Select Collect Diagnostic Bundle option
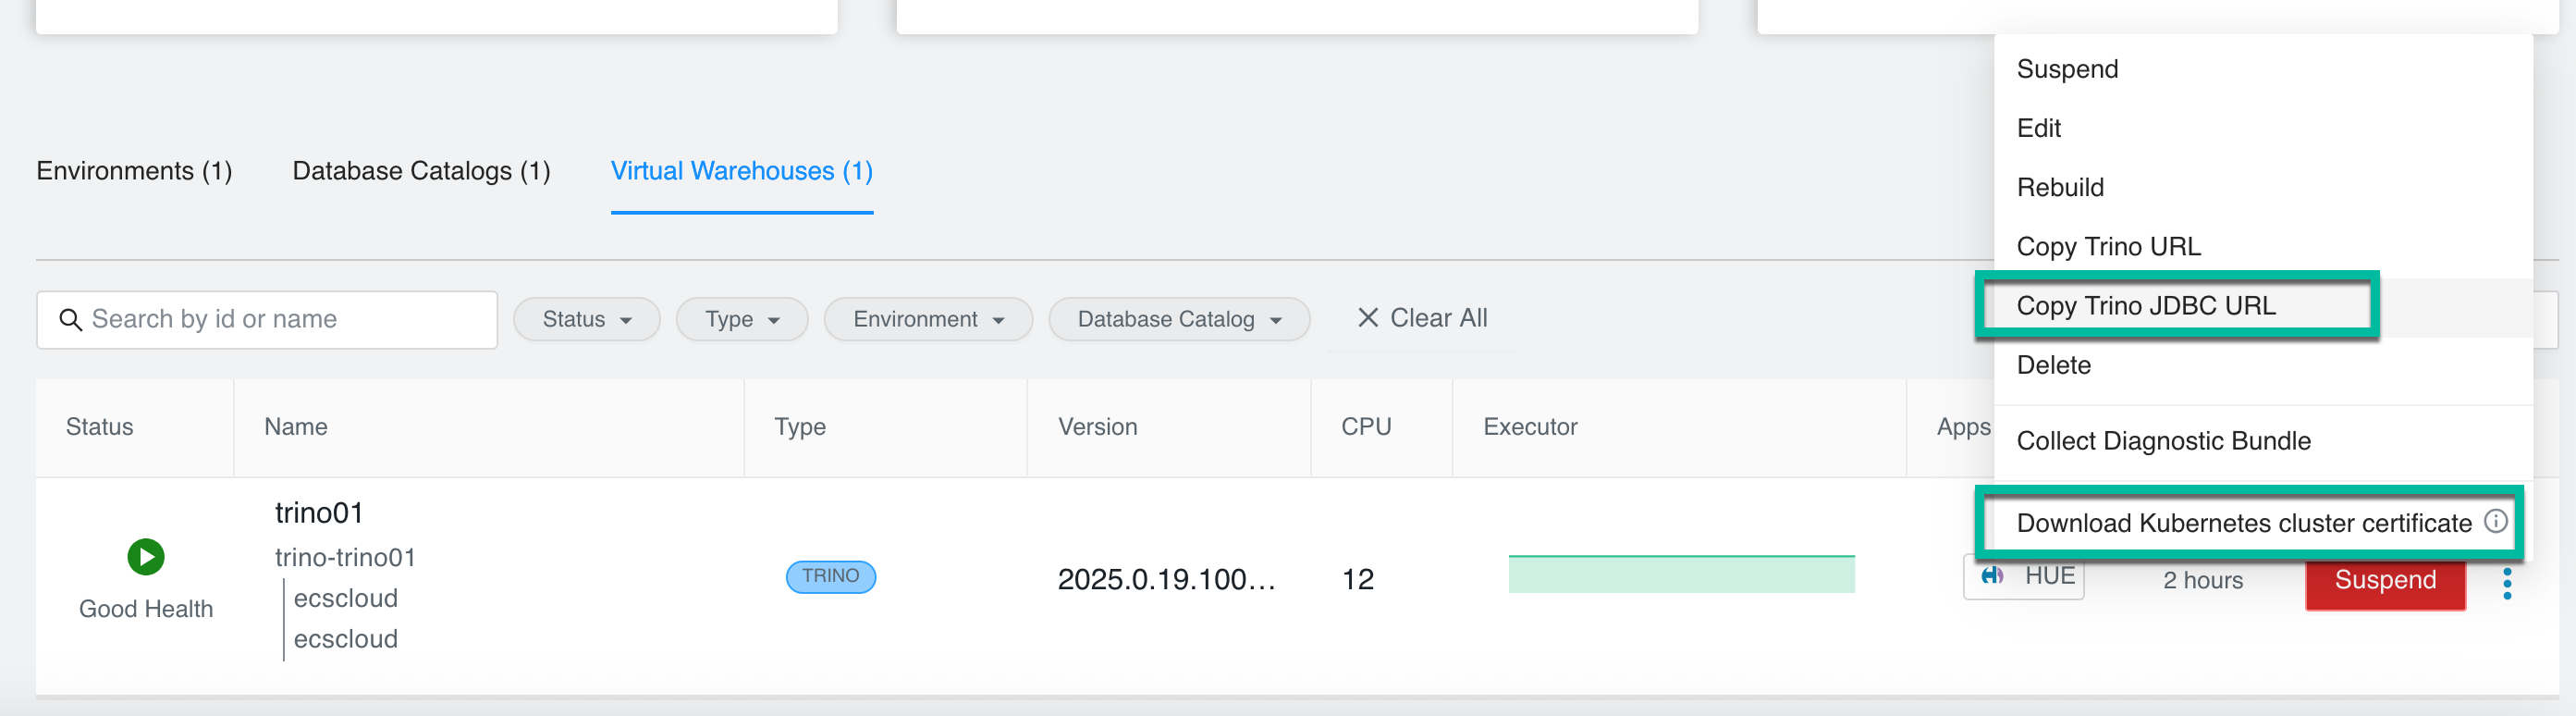The height and width of the screenshot is (716, 2576). point(2163,441)
